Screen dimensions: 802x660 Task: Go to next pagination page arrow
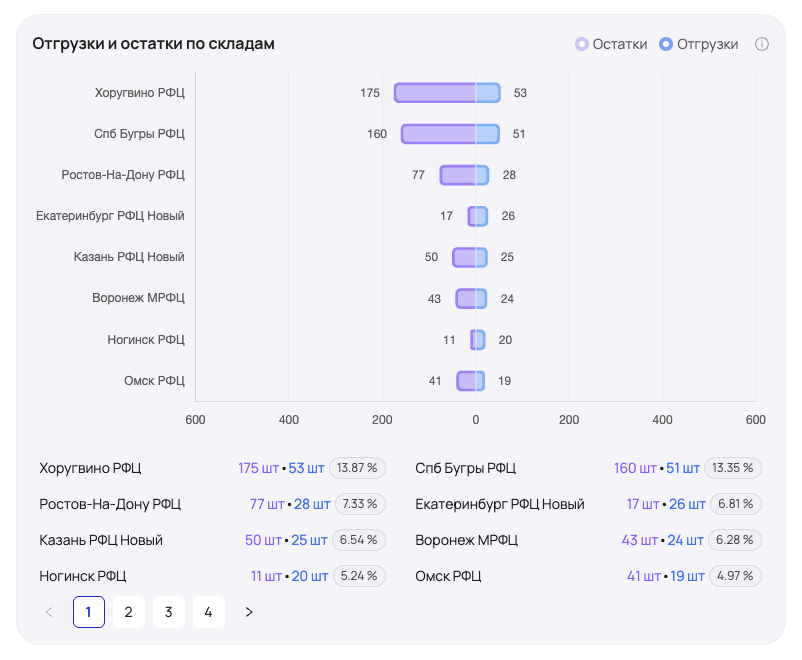pyautogui.click(x=249, y=612)
